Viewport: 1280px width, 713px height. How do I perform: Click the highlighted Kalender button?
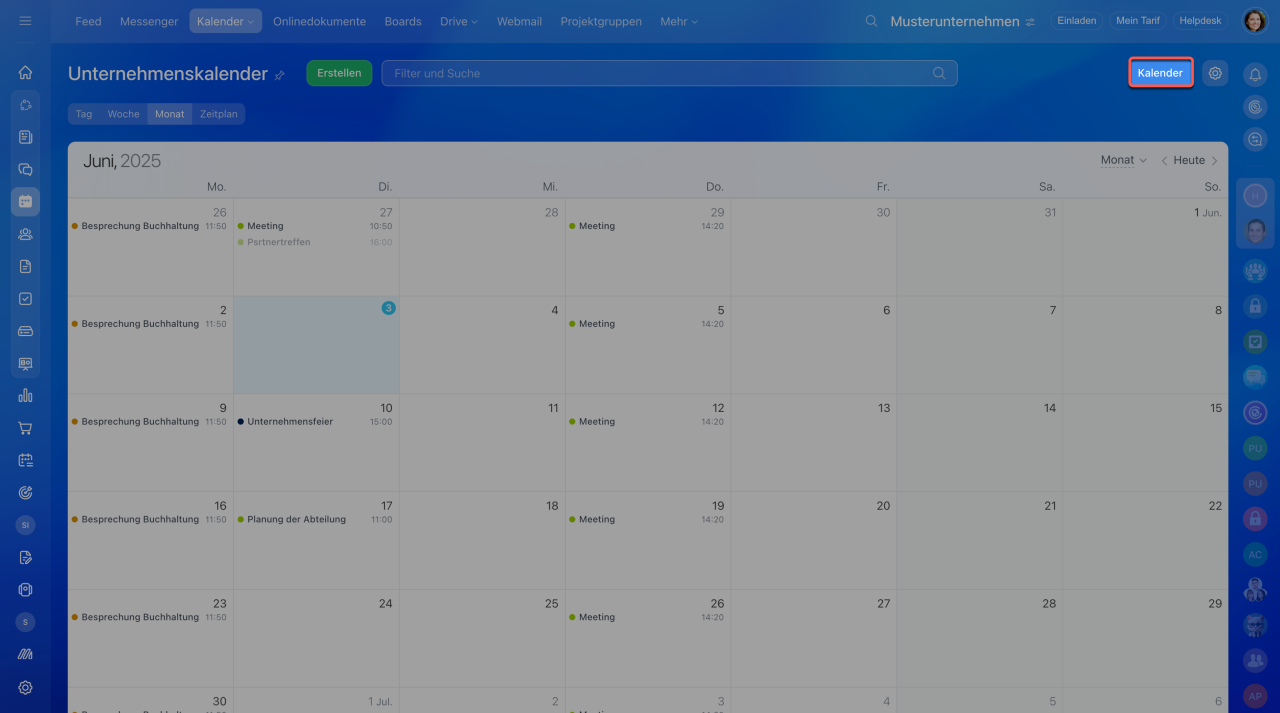[x=1160, y=73]
